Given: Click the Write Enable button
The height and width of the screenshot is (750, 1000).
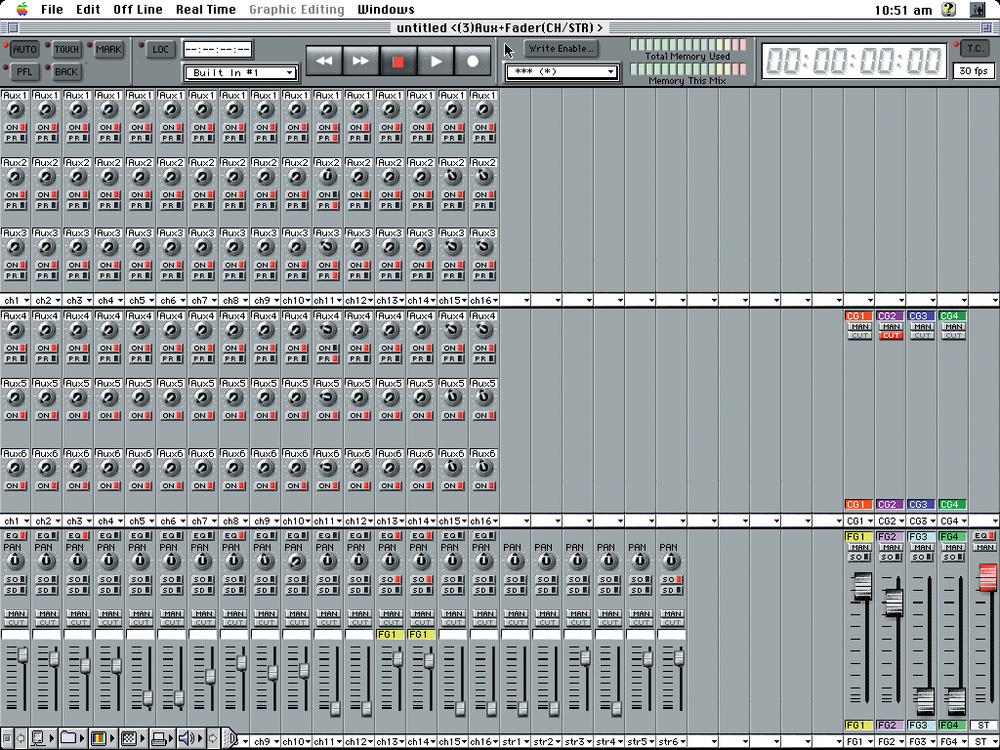Looking at the screenshot, I should pyautogui.click(x=561, y=48).
